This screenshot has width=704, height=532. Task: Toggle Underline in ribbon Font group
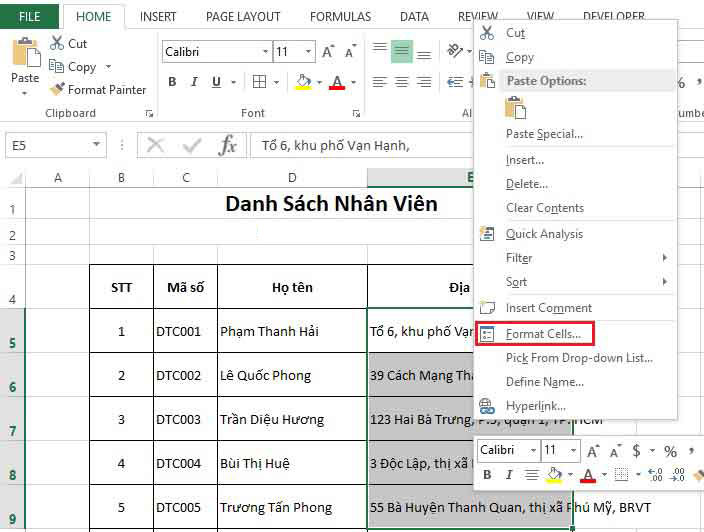tap(216, 82)
